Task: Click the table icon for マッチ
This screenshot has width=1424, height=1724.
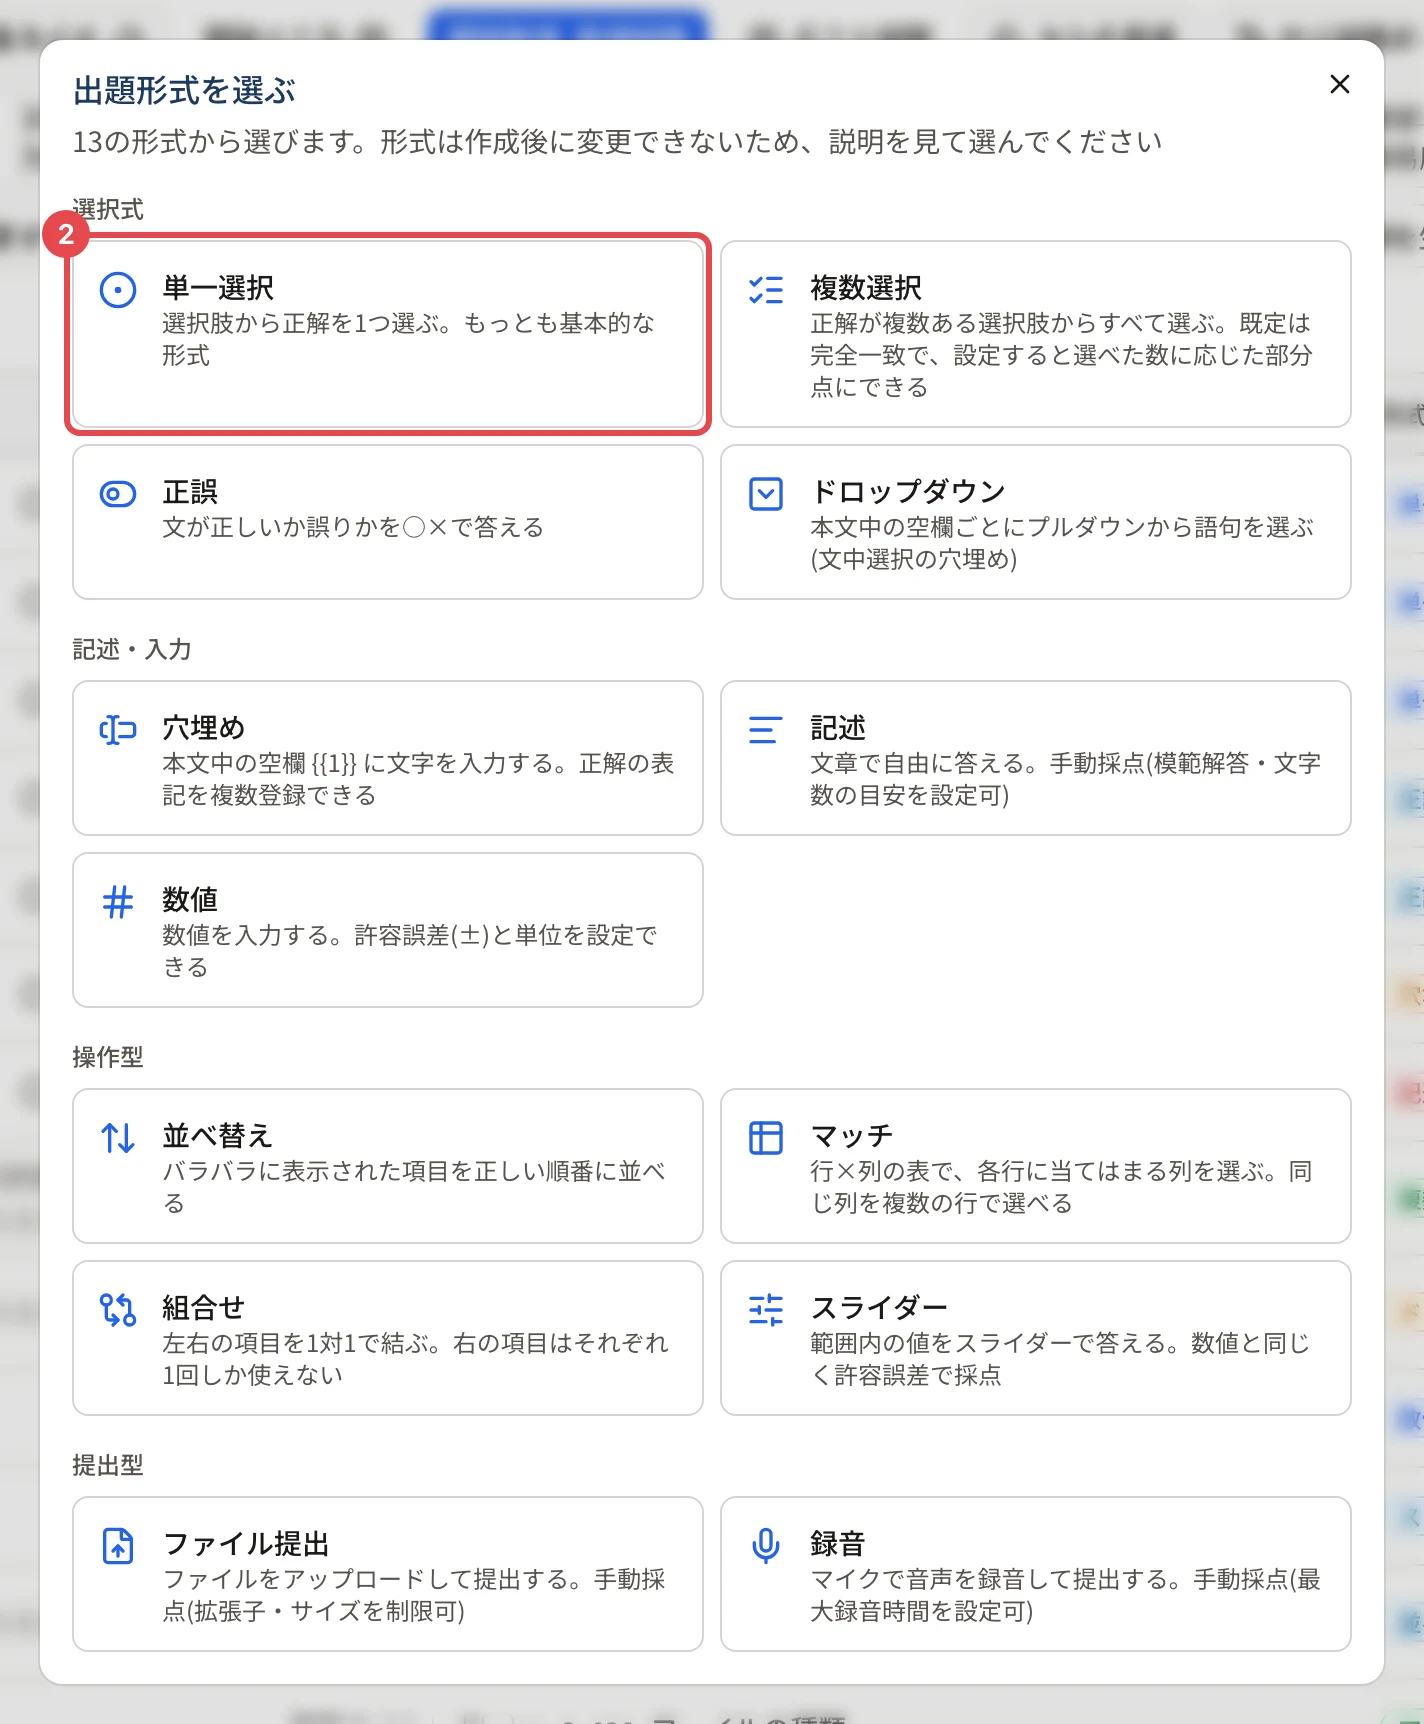Action: point(766,1138)
